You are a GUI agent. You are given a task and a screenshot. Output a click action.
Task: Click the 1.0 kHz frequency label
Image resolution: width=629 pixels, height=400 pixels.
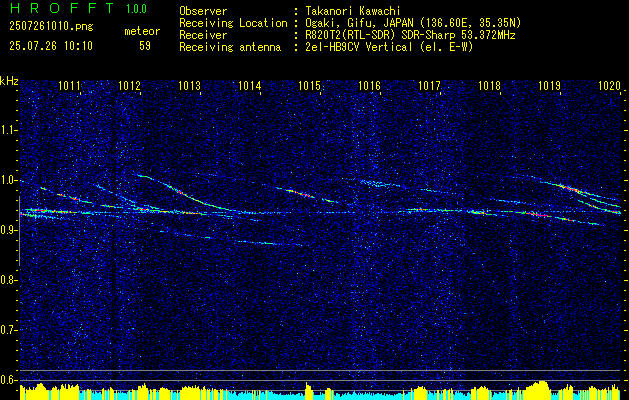[x=7, y=181]
